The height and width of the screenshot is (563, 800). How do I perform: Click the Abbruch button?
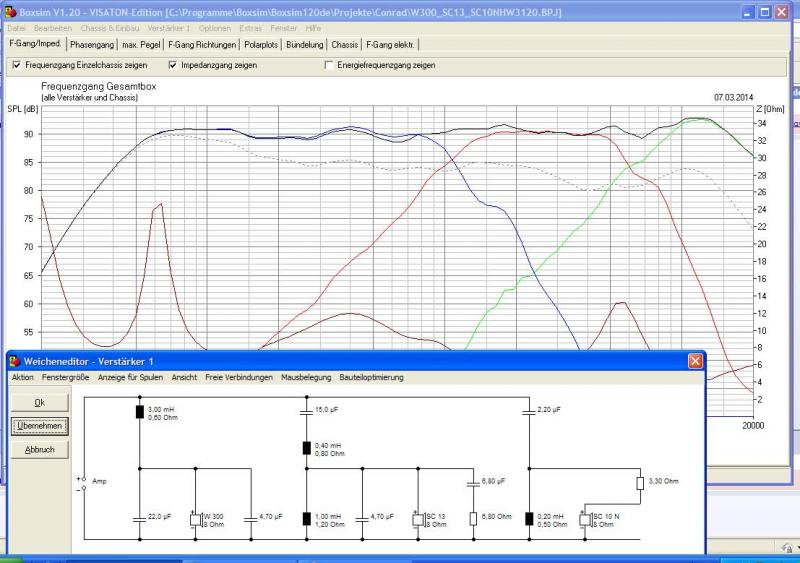click(39, 450)
